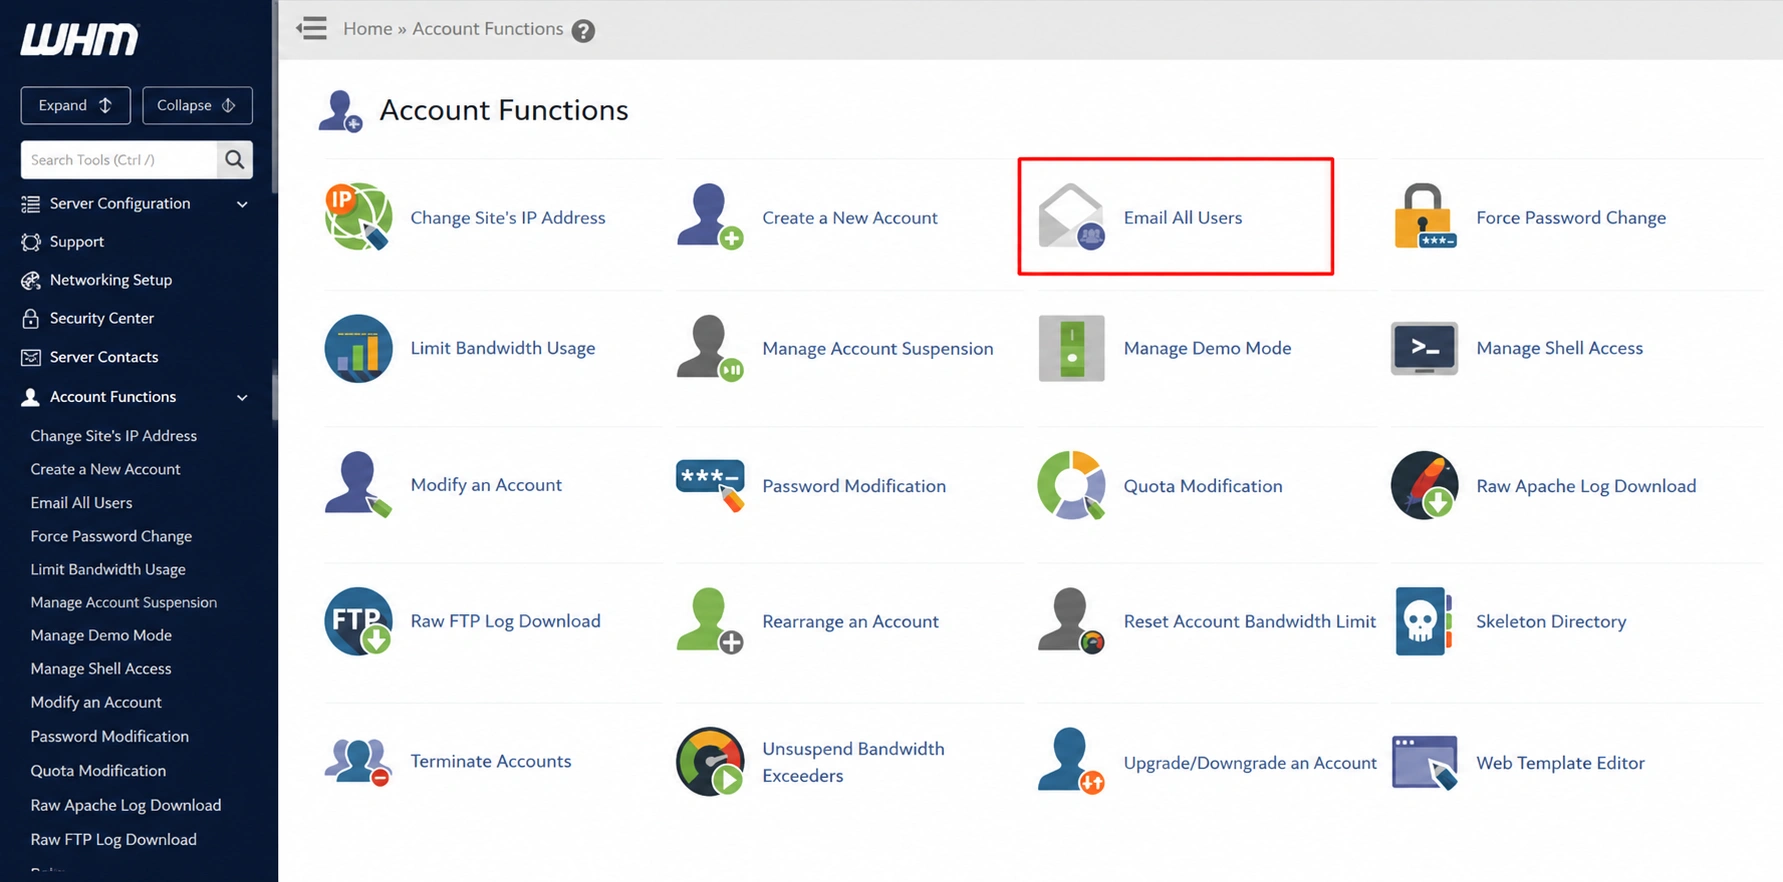Select Account Functions sidebar menu item

pyautogui.click(x=113, y=397)
